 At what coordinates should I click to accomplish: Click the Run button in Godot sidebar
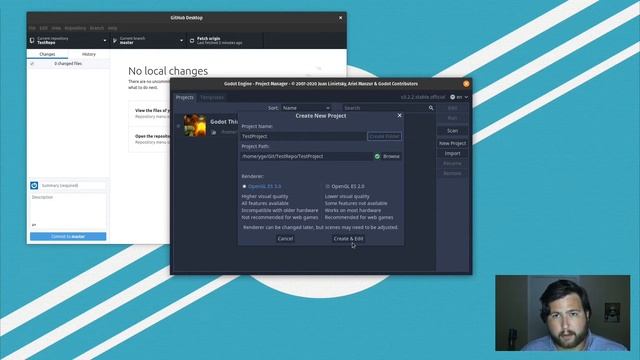coord(452,118)
